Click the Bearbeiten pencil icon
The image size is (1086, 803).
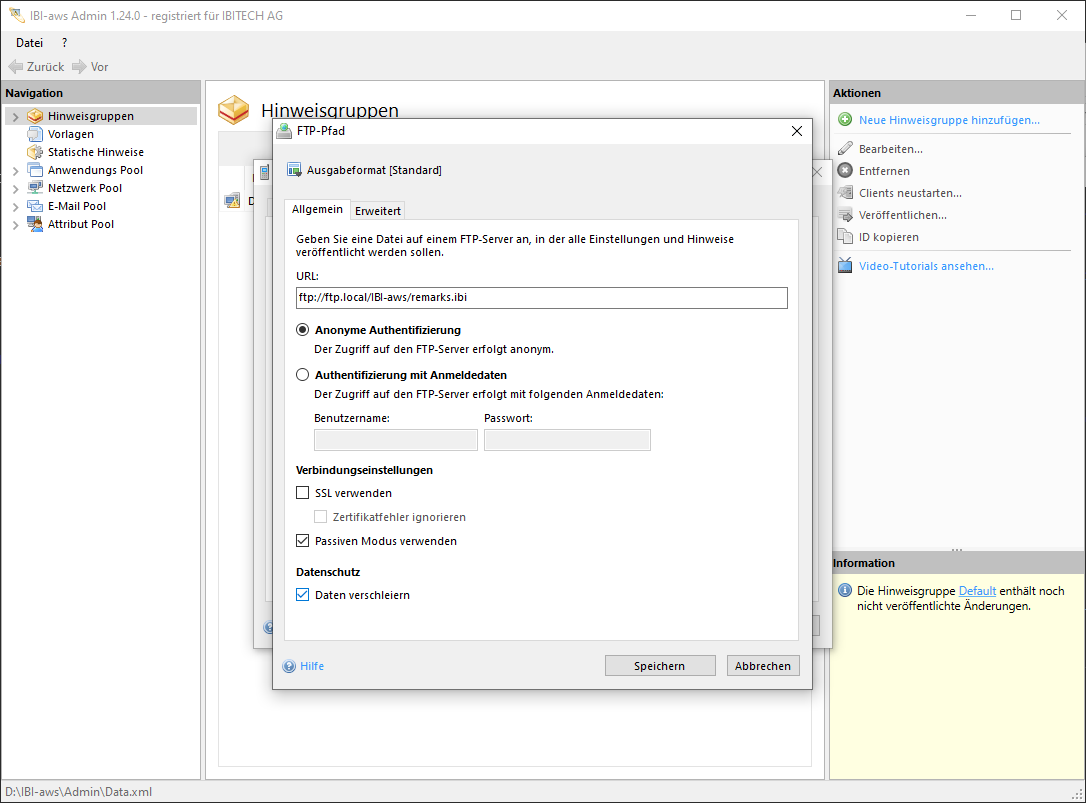845,149
